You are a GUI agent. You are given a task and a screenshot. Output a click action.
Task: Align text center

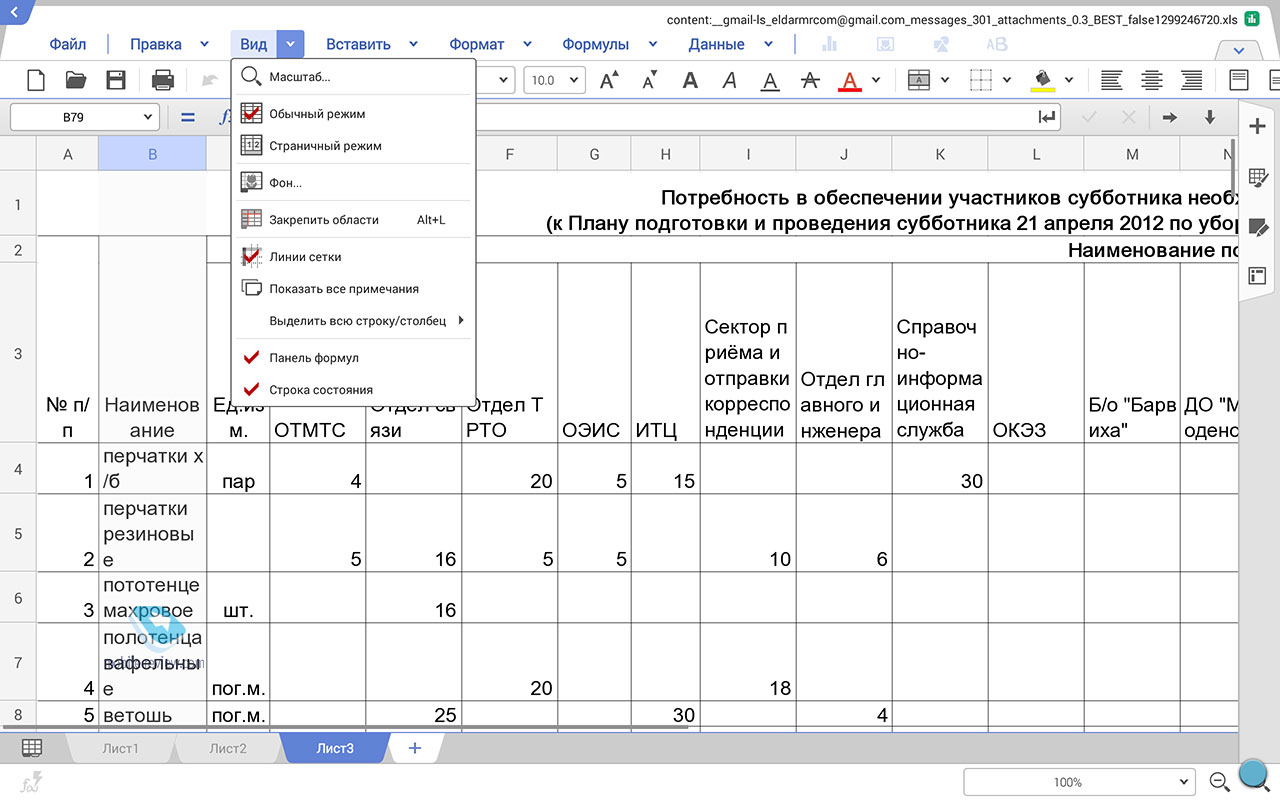point(1152,80)
